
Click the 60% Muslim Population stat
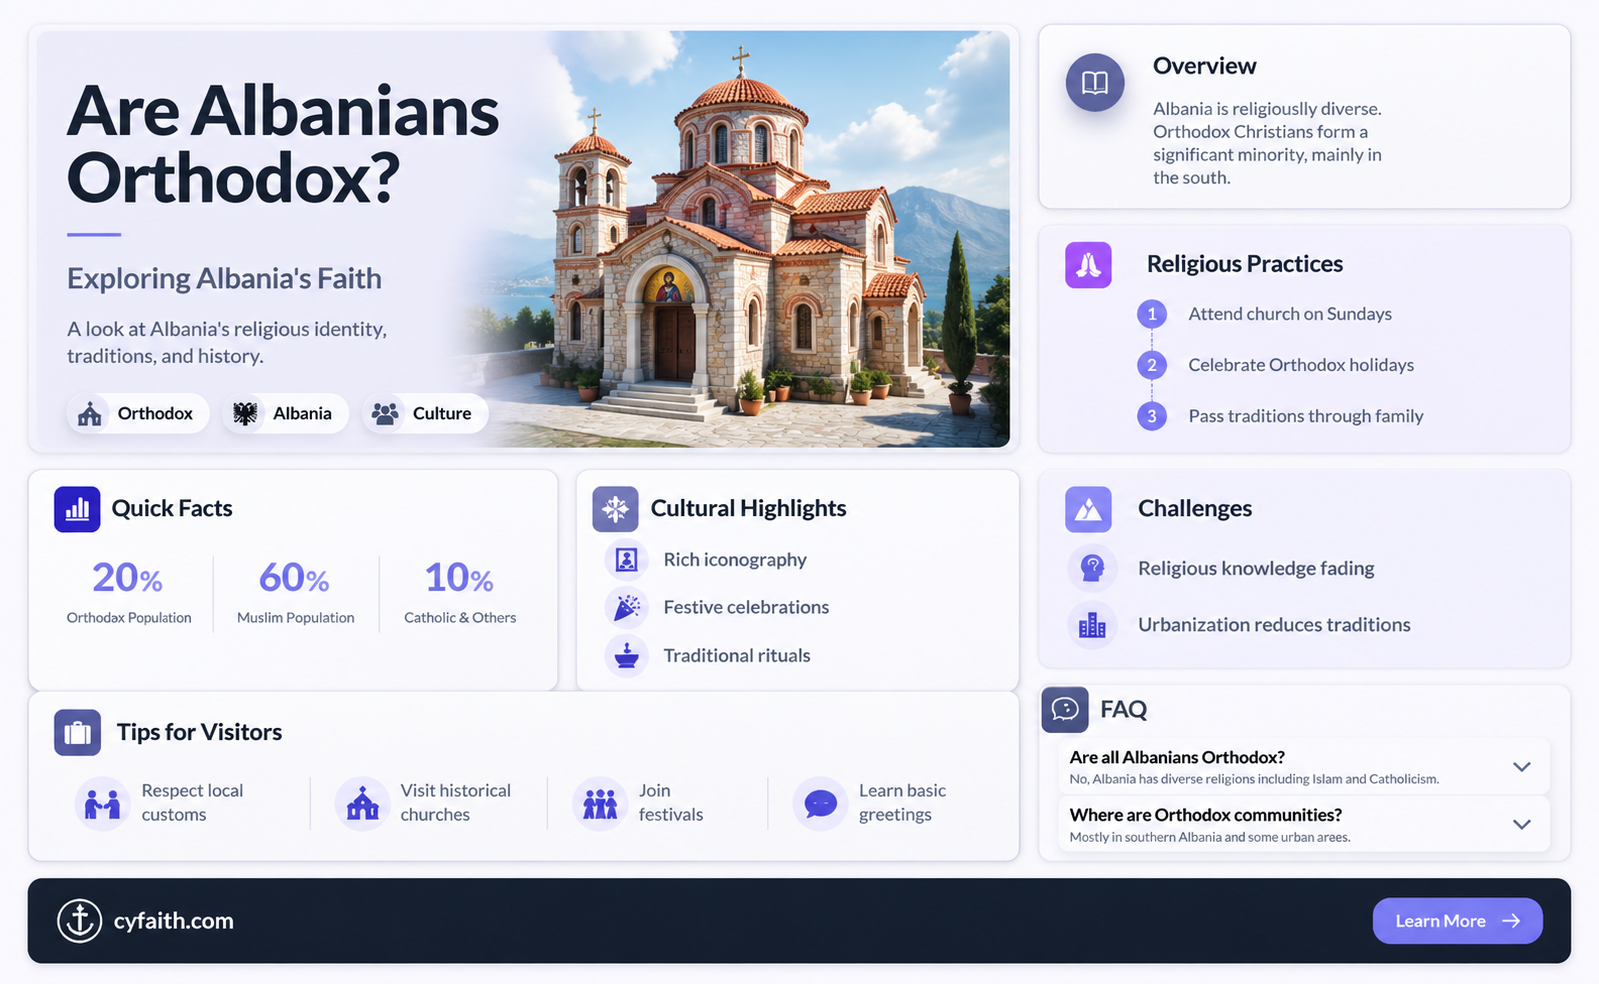point(295,591)
